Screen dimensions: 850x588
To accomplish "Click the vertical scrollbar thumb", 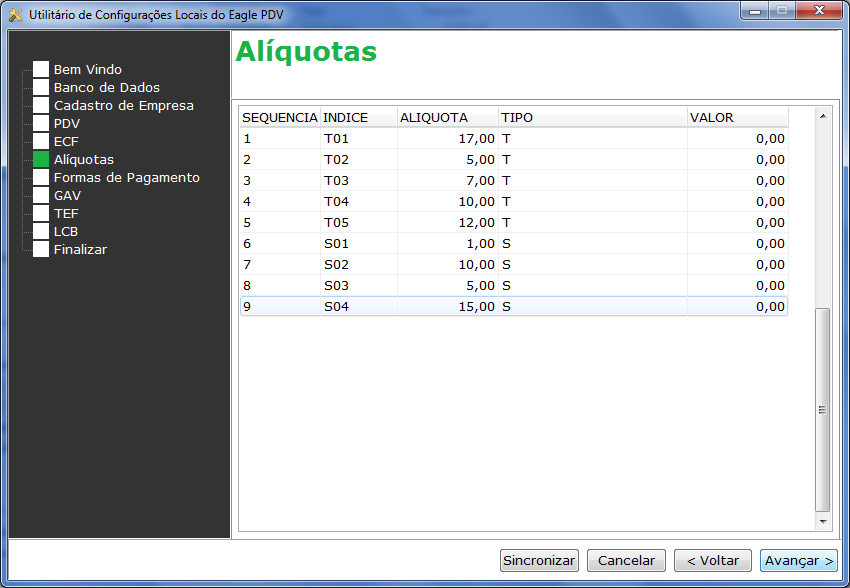I will click(x=823, y=410).
